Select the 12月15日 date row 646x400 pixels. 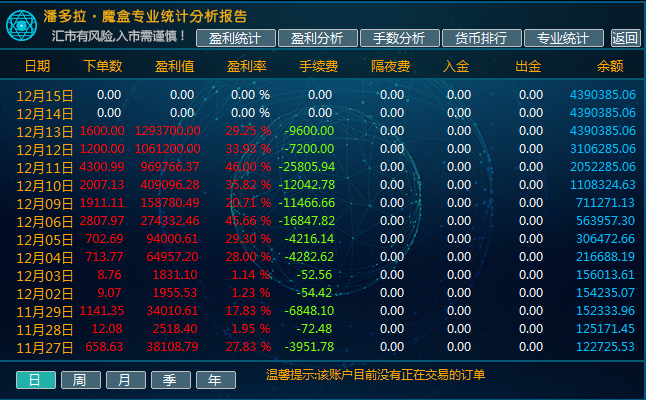(x=44, y=96)
